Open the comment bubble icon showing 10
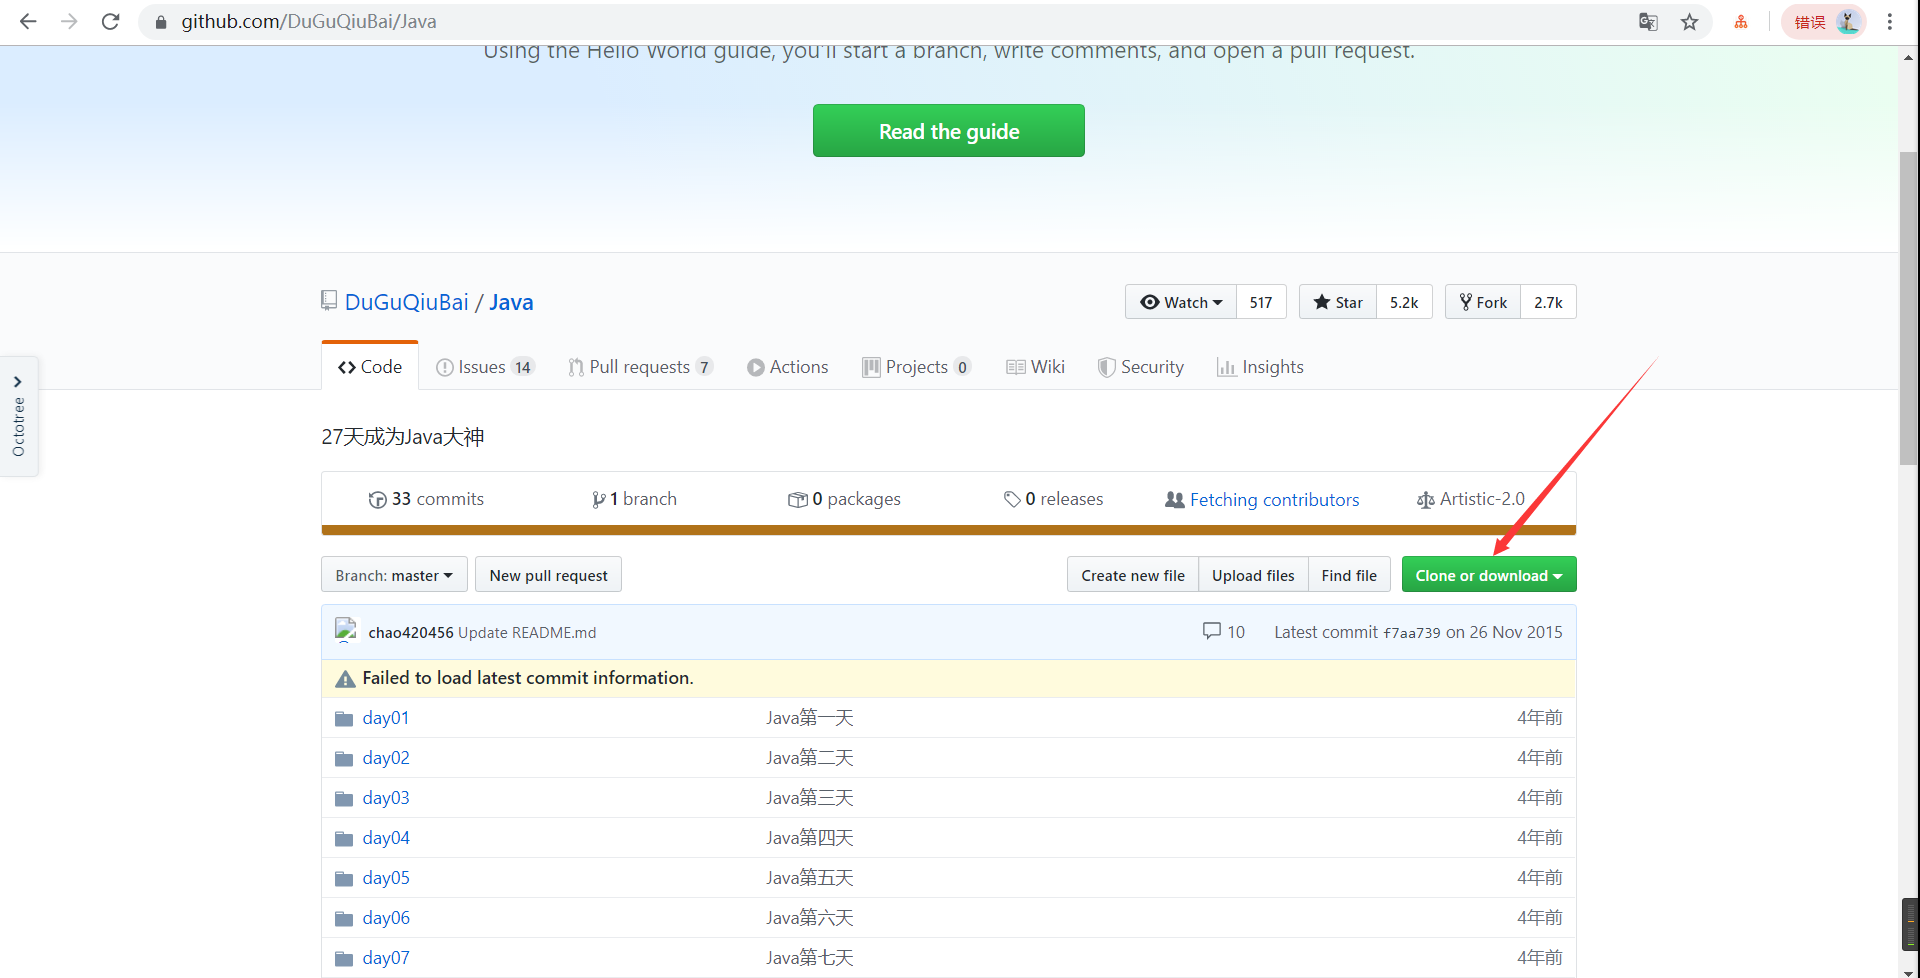 coord(1212,631)
